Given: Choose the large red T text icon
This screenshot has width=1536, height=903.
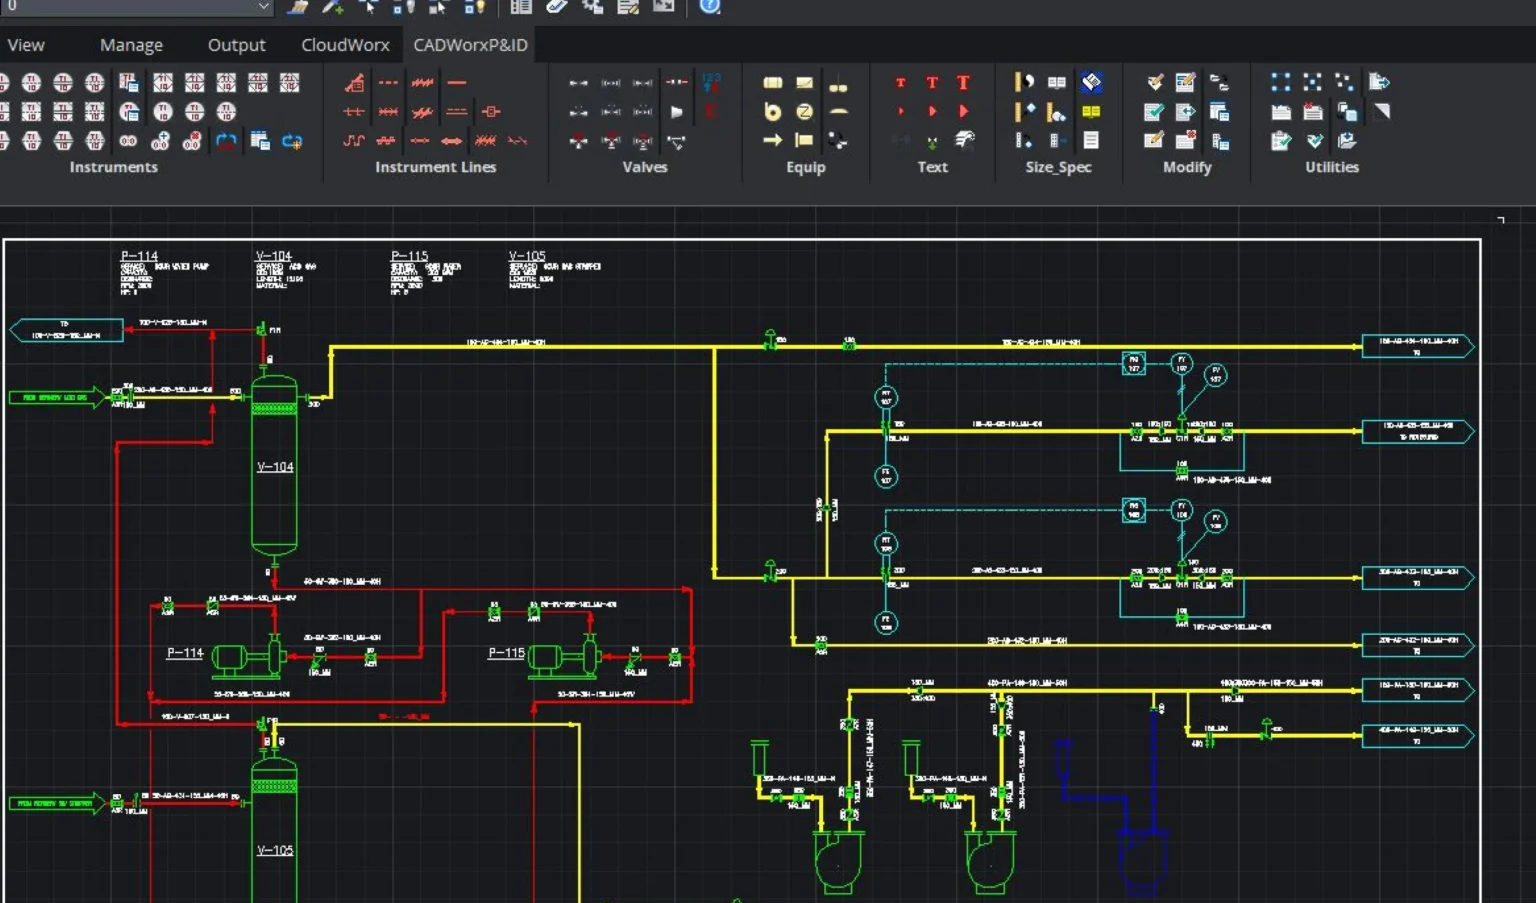Looking at the screenshot, I should 964,83.
